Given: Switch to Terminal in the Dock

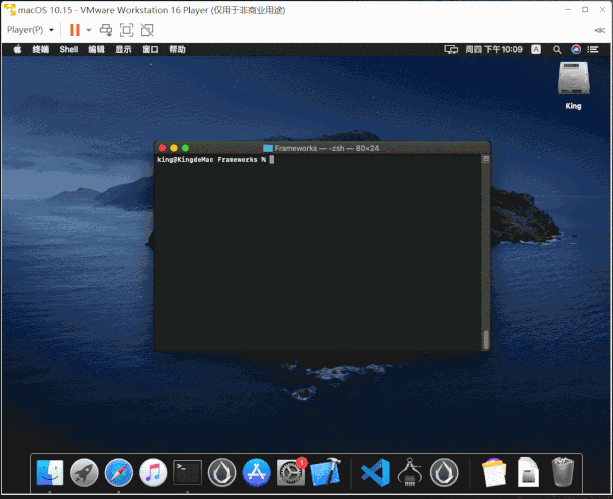Looking at the screenshot, I should [187, 472].
